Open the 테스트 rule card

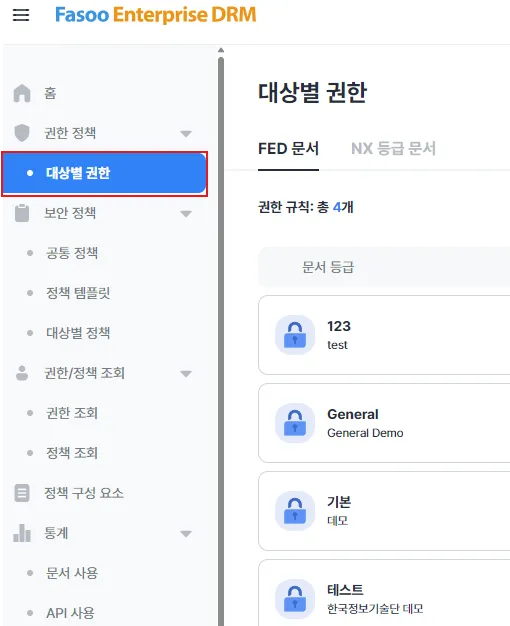pyautogui.click(x=384, y=592)
